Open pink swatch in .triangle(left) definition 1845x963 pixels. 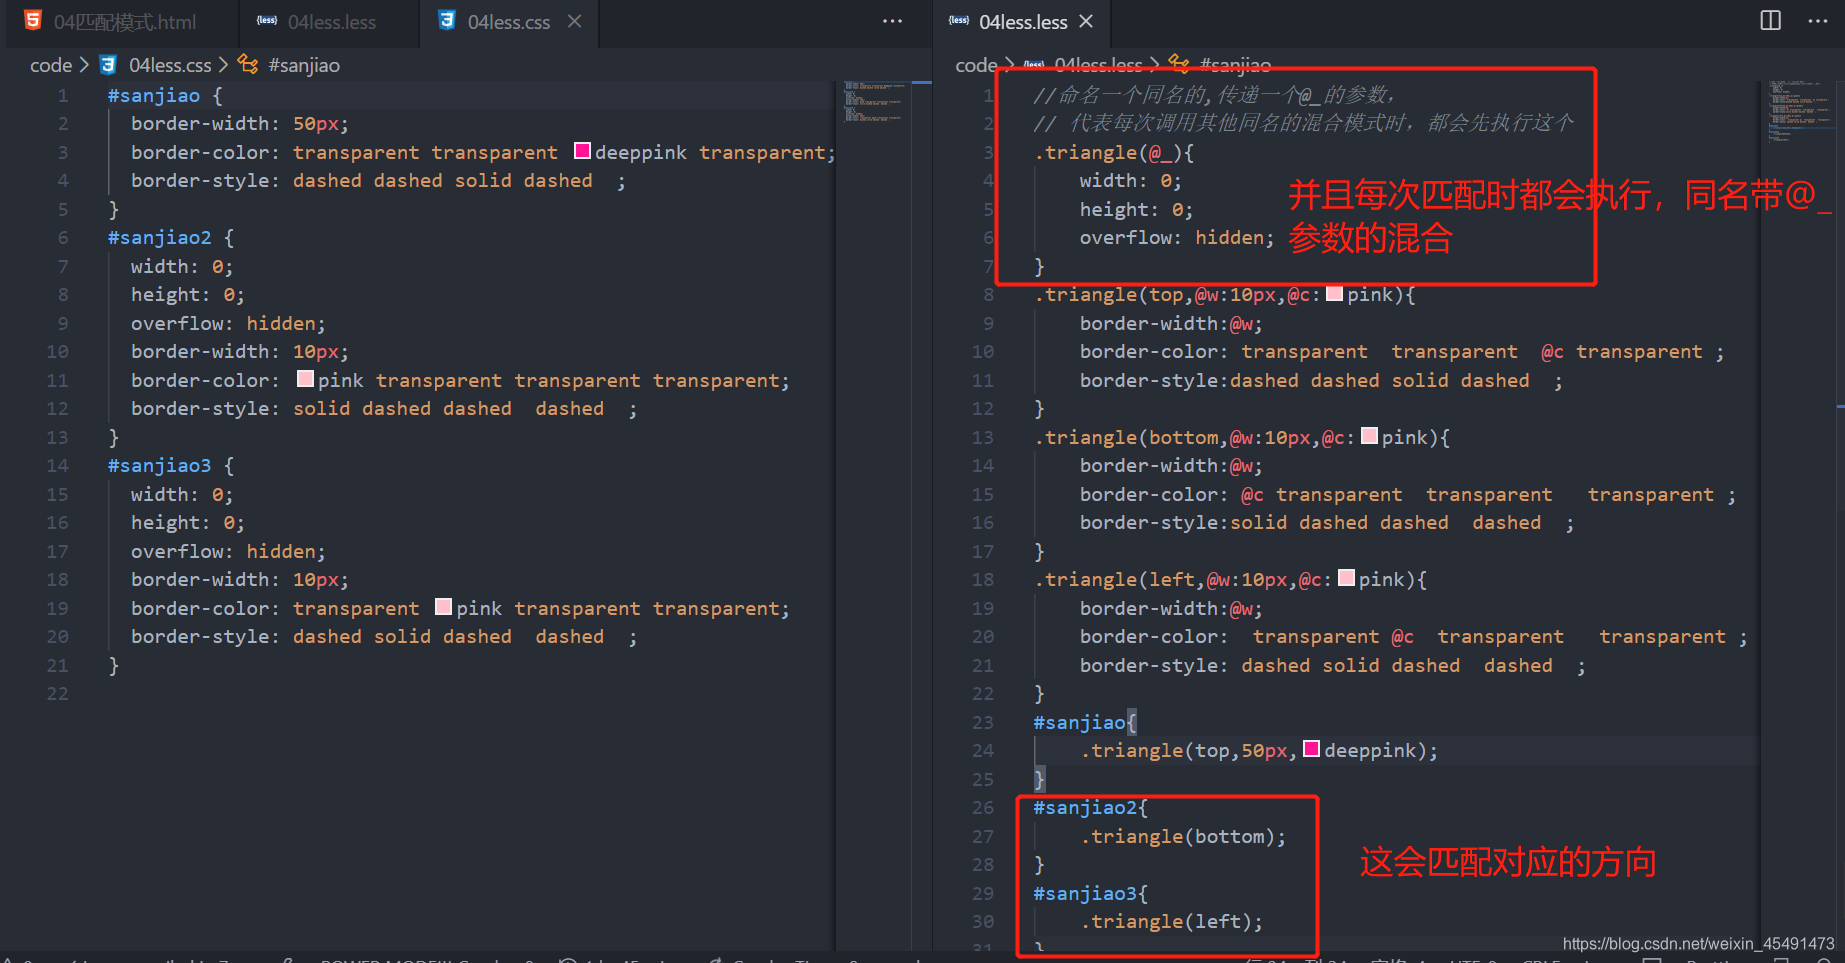pyautogui.click(x=1346, y=578)
